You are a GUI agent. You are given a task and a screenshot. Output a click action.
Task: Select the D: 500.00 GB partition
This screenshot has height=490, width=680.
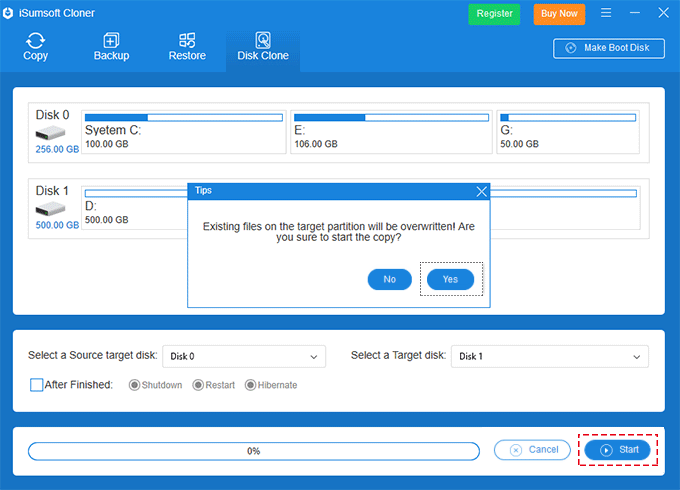[x=135, y=208]
